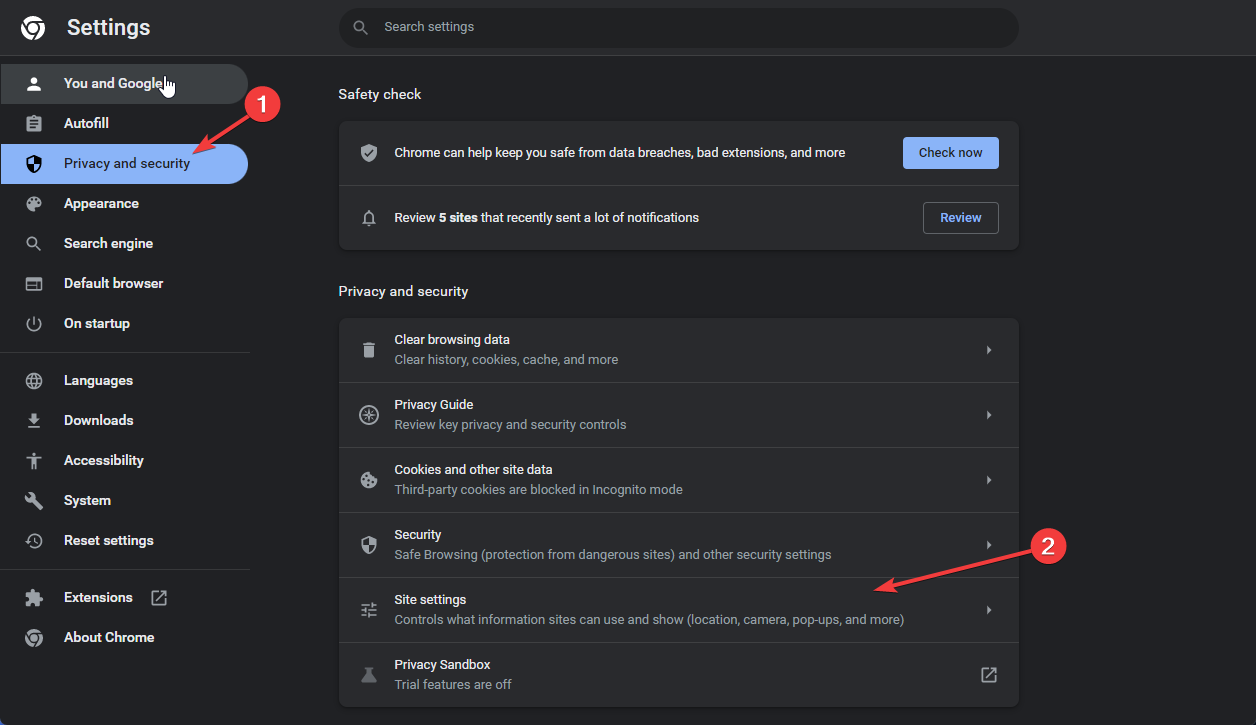The height and width of the screenshot is (725, 1256).
Task: Go to the Downloads settings section
Action: 98,421
